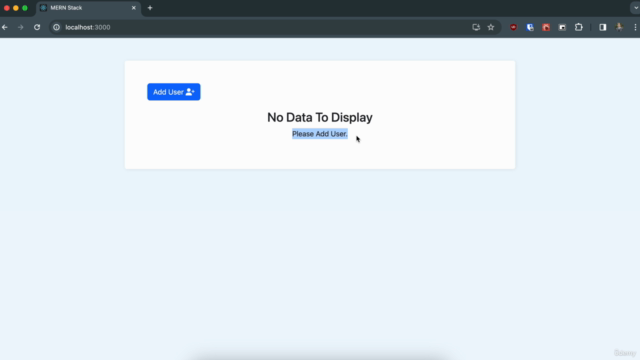Close the MERN Stack tab
Viewport: 640px width, 360px height.
click(x=133, y=8)
